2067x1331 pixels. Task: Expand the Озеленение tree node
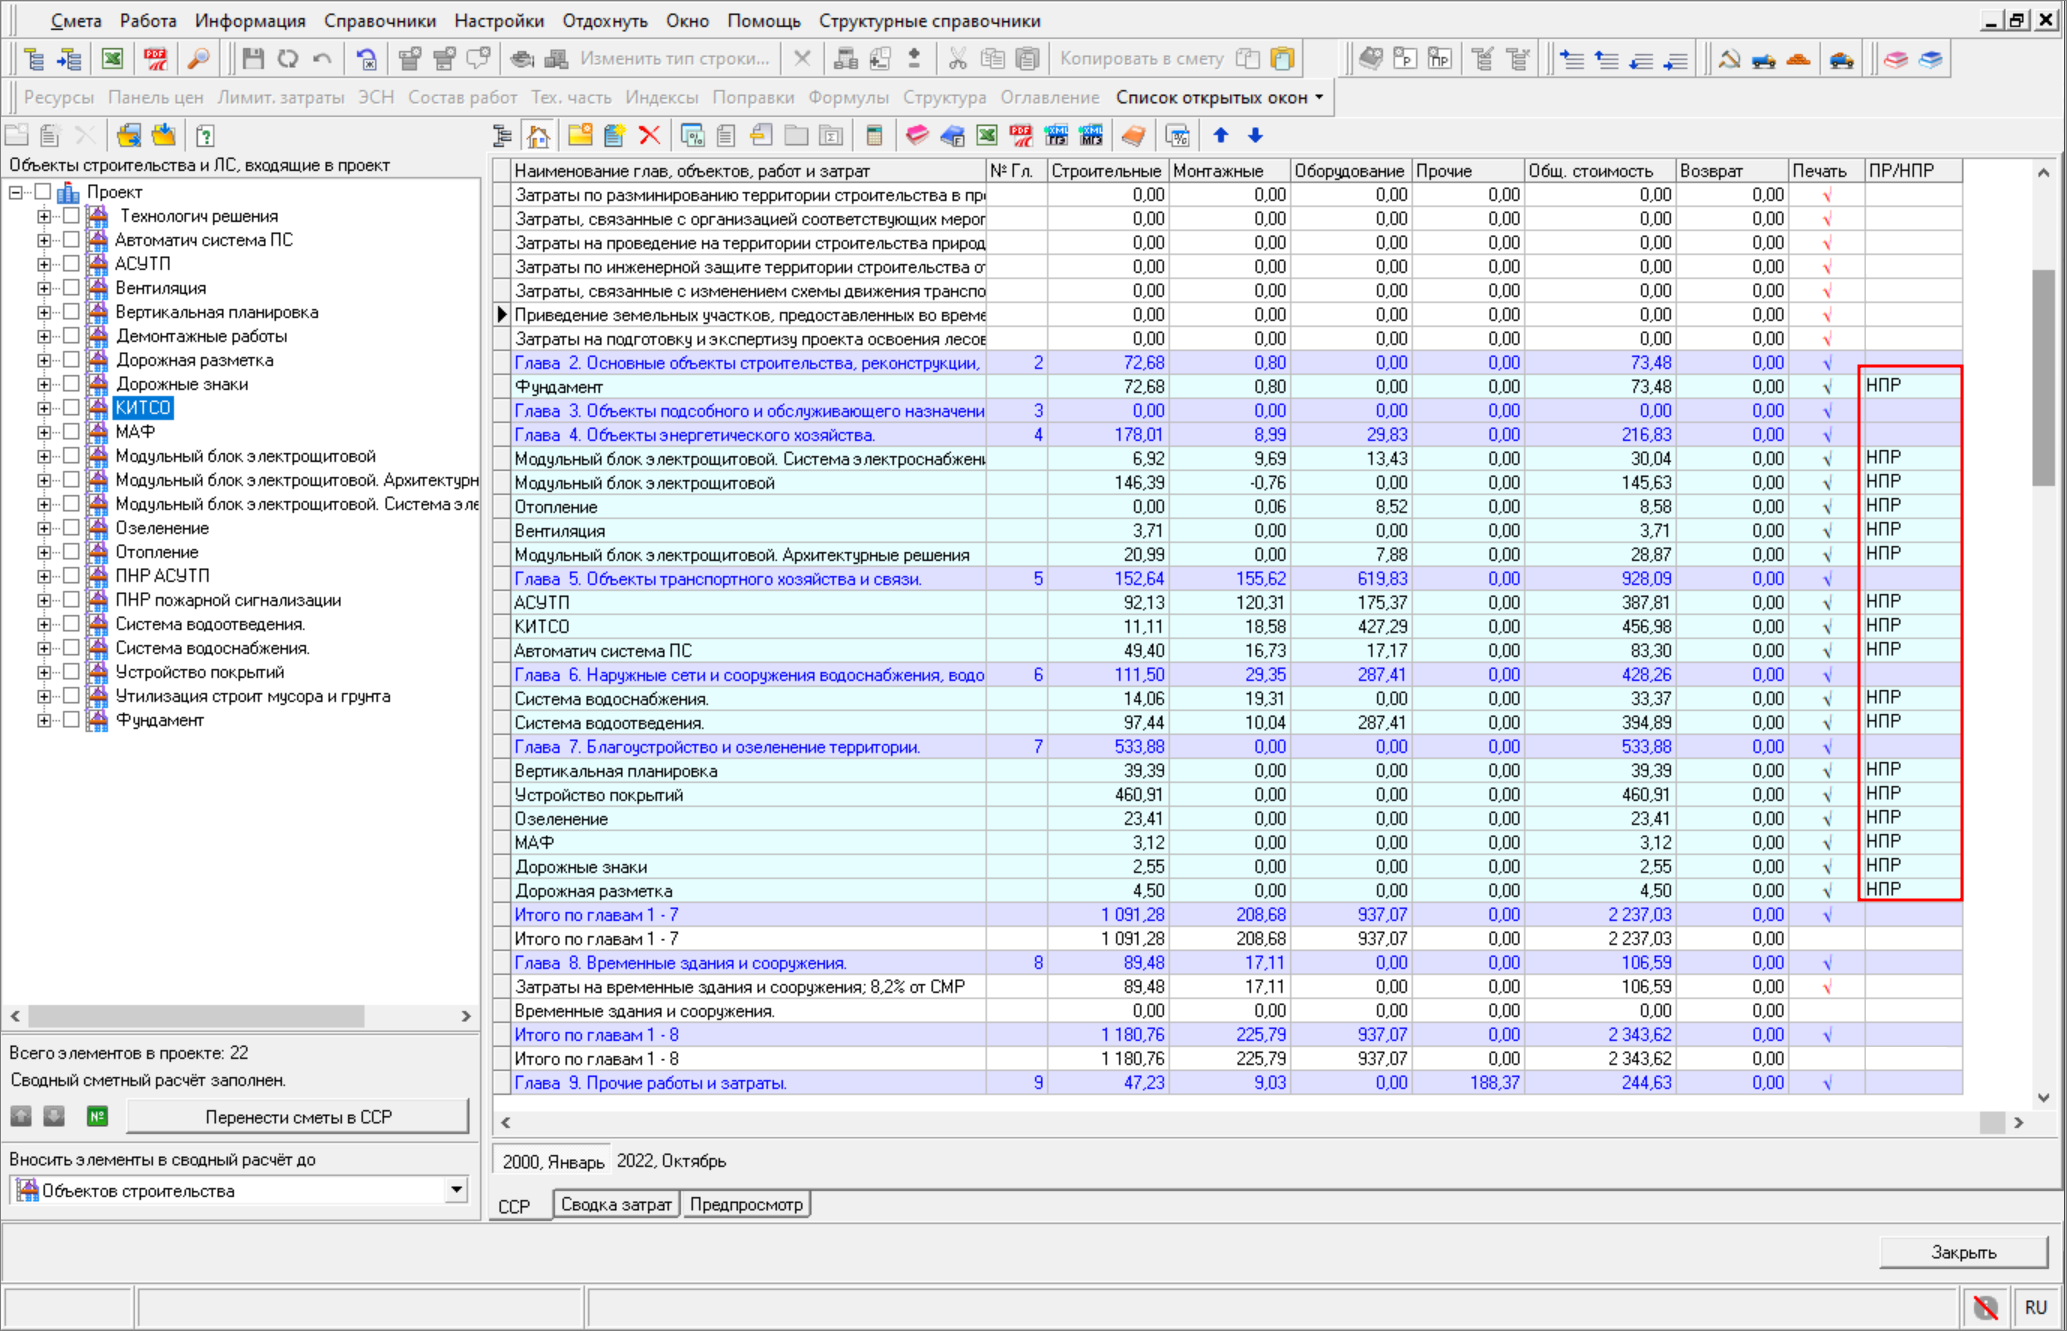point(44,528)
